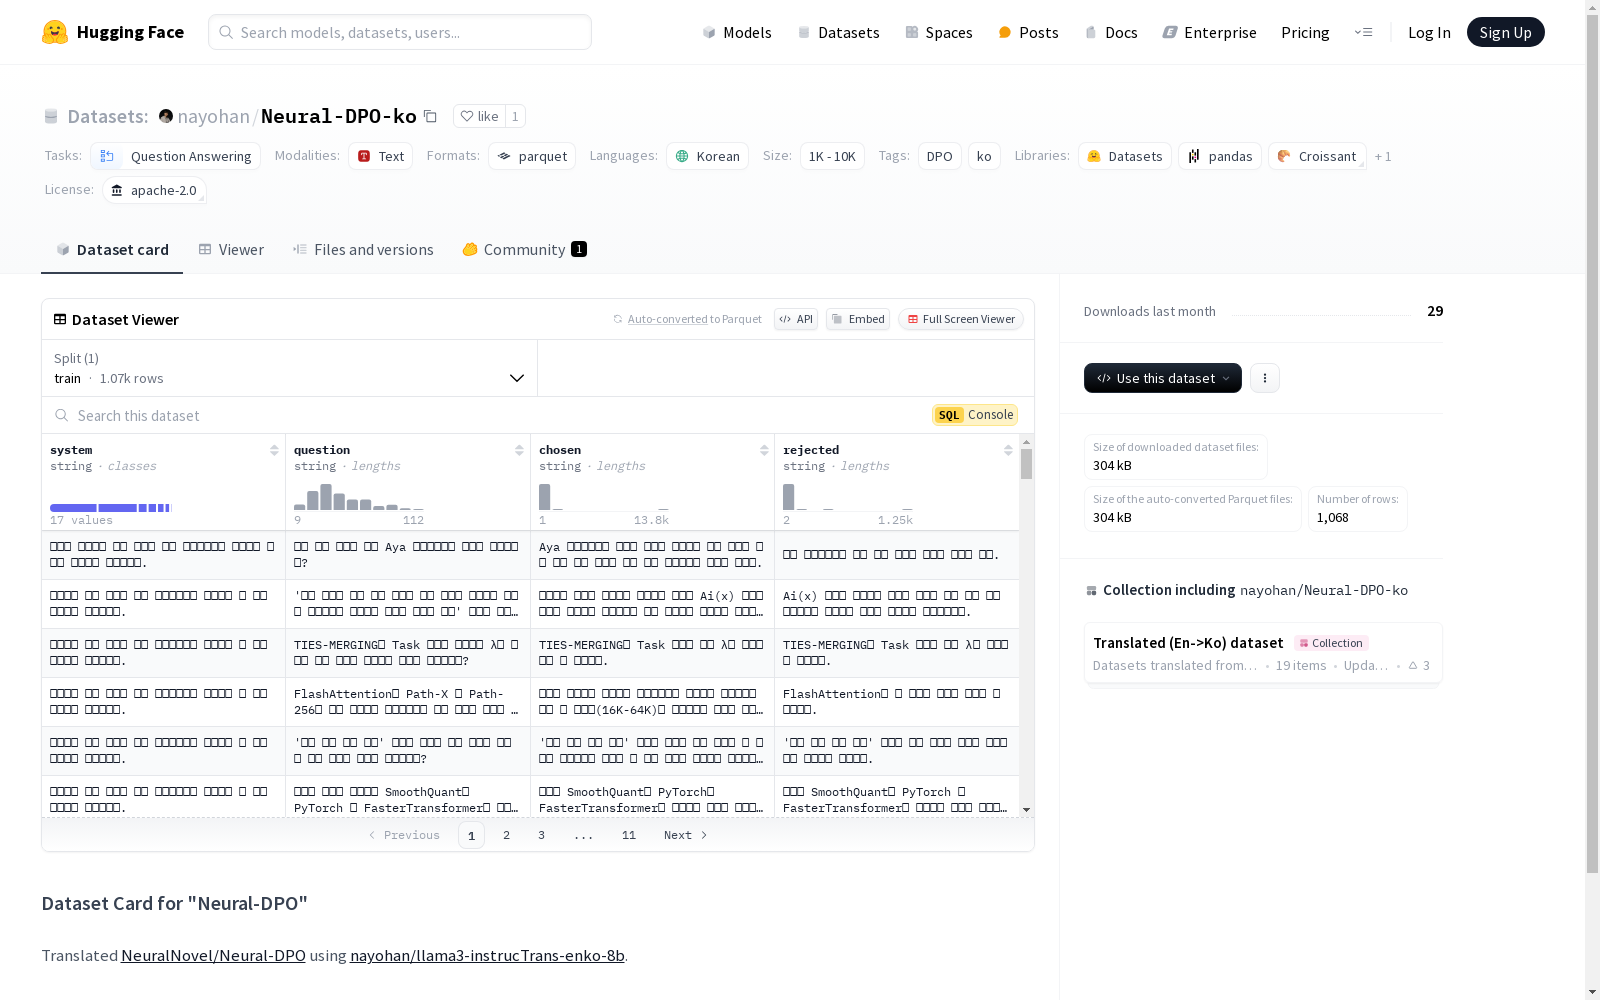This screenshot has height=1000, width=1600.
Task: Click the pandas library tag
Action: (1220, 156)
